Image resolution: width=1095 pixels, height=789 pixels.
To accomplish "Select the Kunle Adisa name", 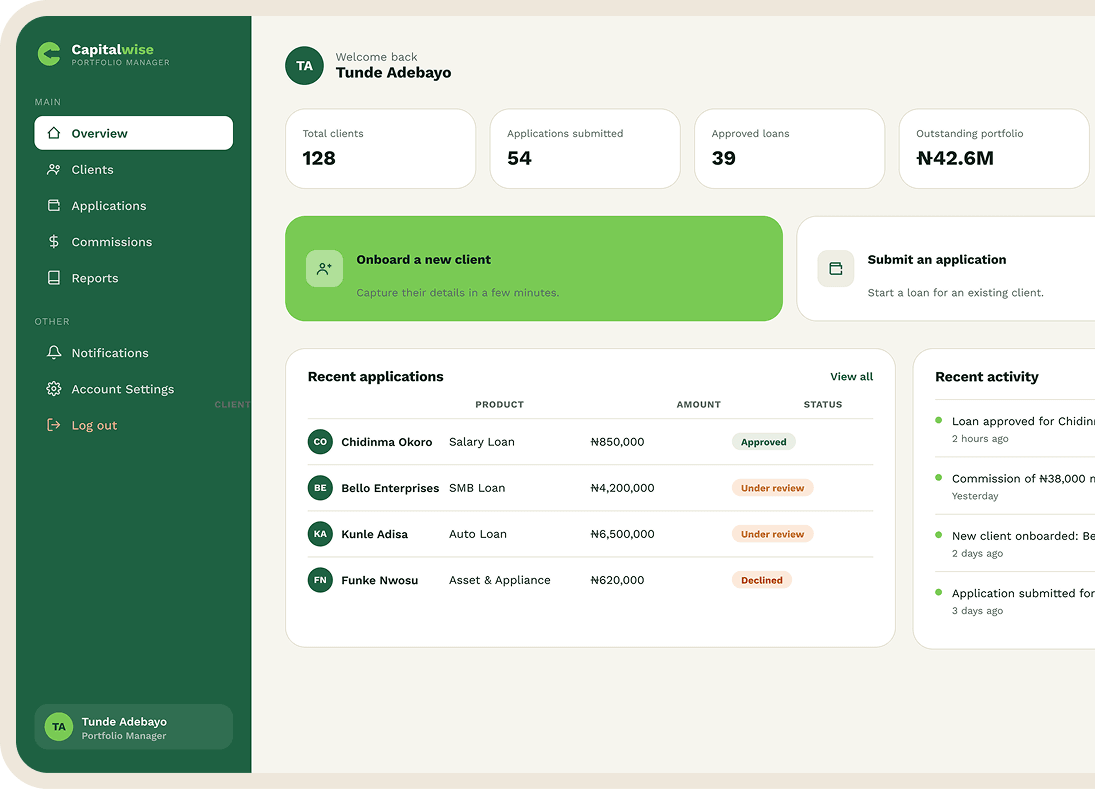I will [x=374, y=533].
